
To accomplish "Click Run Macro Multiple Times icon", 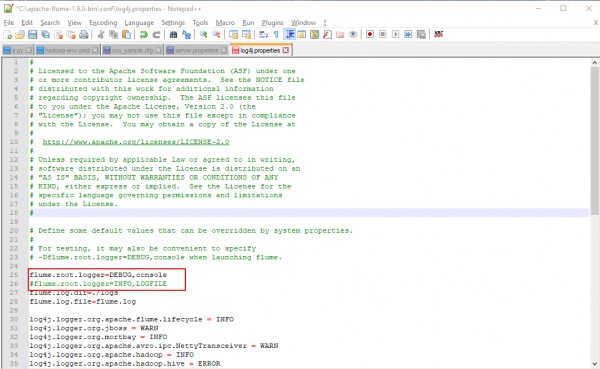I will click(408, 34).
